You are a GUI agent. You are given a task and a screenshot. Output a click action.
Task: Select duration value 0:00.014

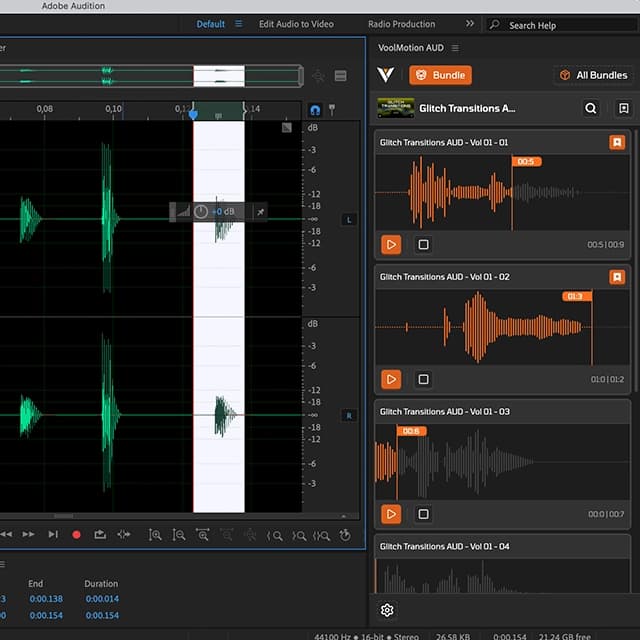102,599
